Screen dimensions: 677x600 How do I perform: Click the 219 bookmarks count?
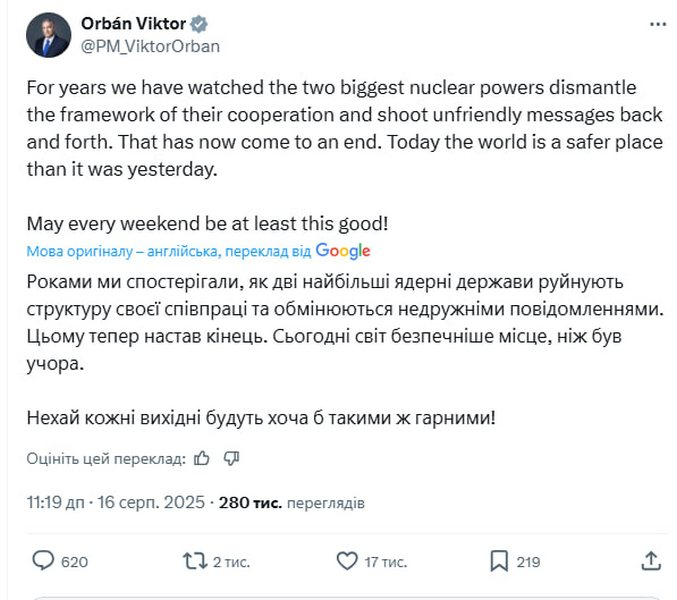pyautogui.click(x=528, y=562)
